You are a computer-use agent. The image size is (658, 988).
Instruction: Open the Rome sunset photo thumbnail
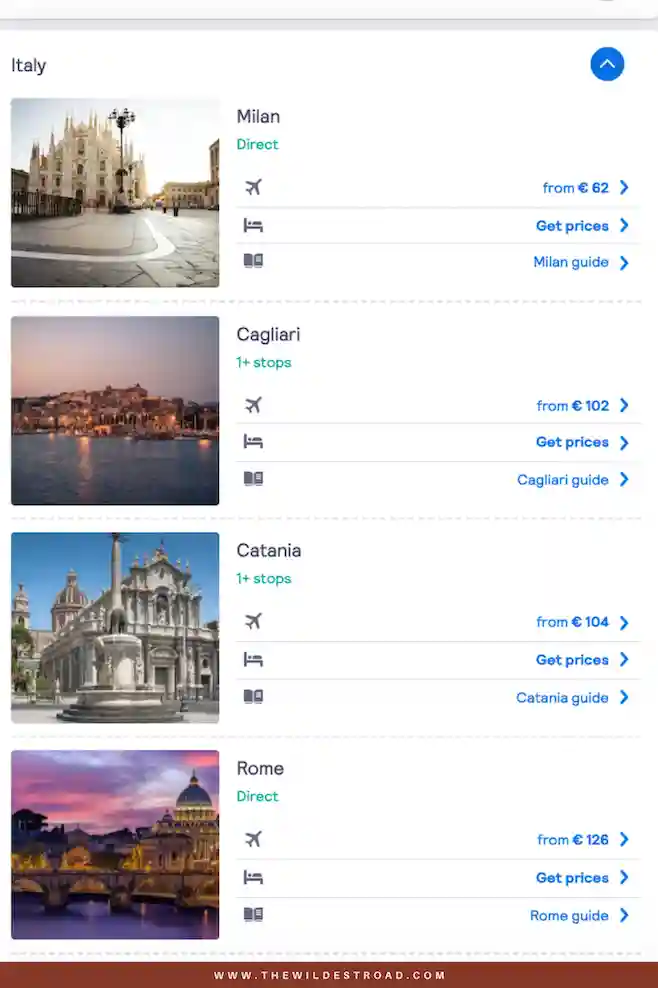(114, 844)
